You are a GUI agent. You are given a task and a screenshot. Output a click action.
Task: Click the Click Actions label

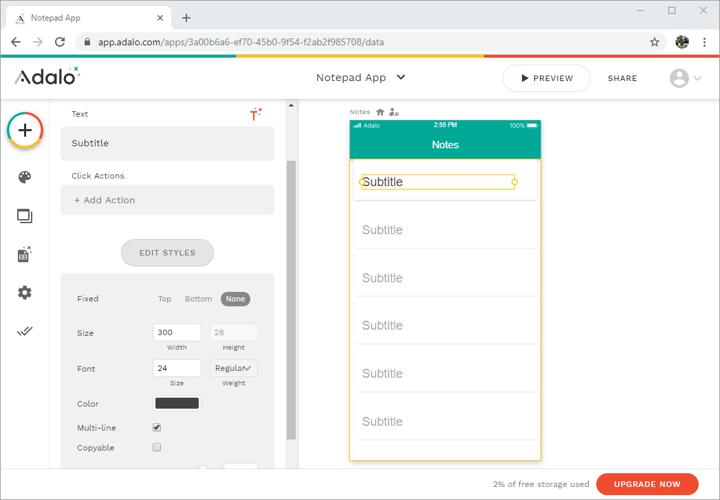[x=98, y=176]
